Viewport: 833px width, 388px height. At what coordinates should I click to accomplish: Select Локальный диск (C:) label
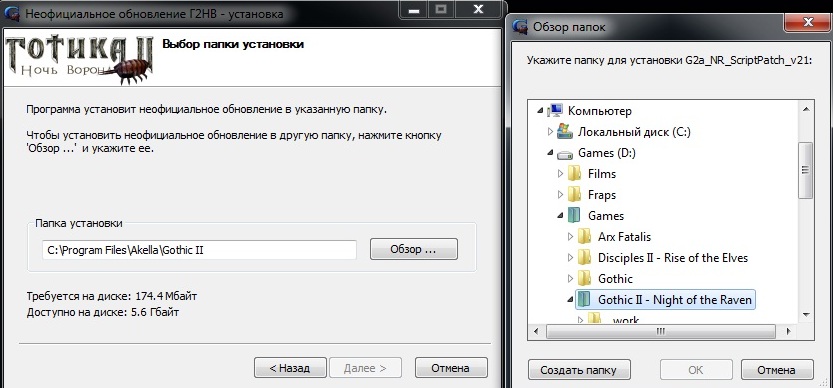click(x=634, y=132)
